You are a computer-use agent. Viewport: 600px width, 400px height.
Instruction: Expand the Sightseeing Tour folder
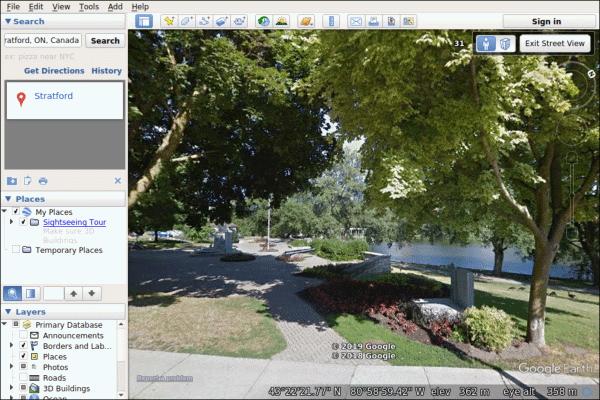pos(11,222)
